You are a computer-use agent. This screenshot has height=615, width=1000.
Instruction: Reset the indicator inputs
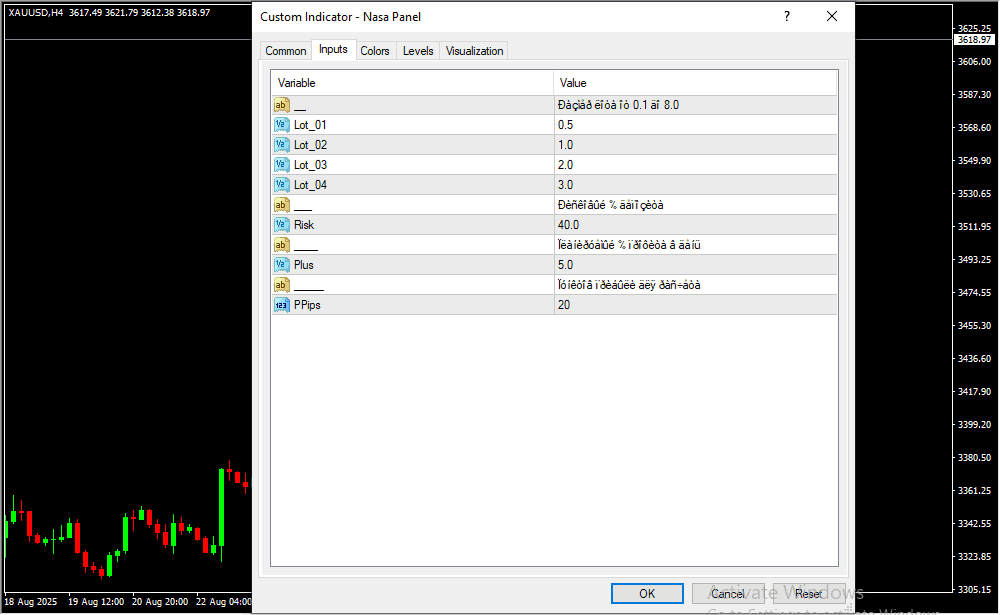808,594
